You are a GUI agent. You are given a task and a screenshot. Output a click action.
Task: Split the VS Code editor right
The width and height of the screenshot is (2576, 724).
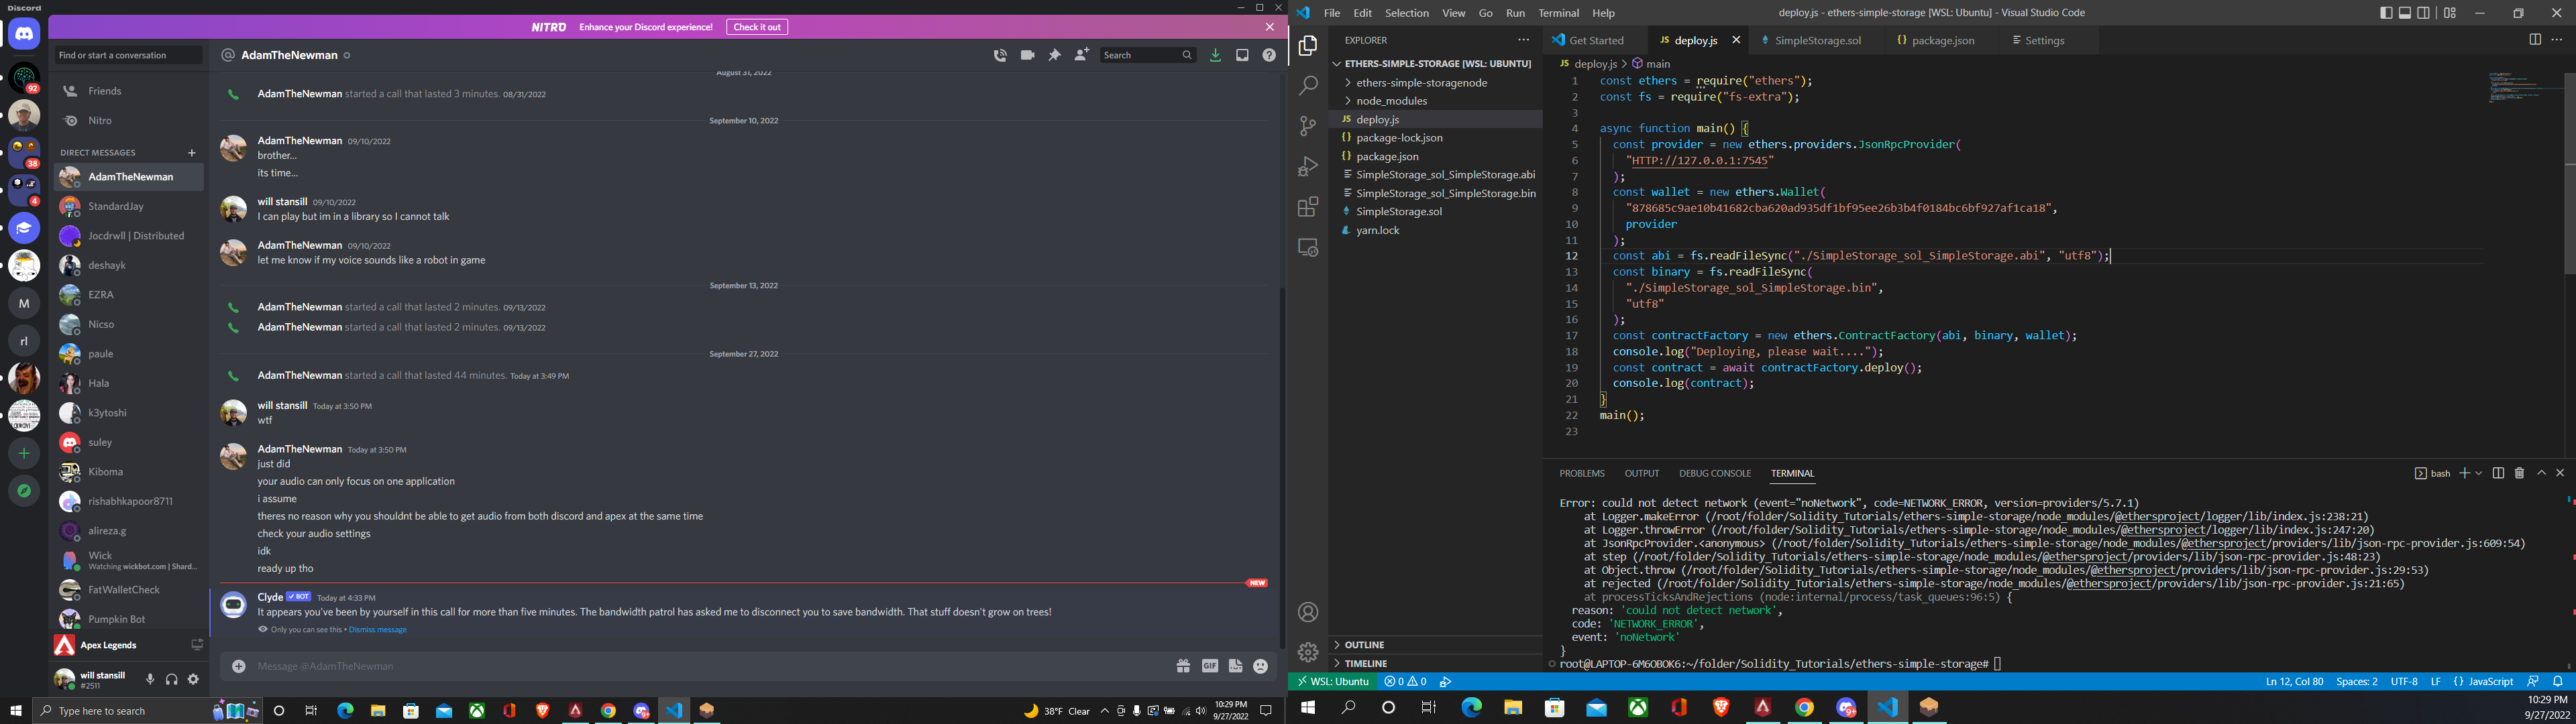[2534, 40]
